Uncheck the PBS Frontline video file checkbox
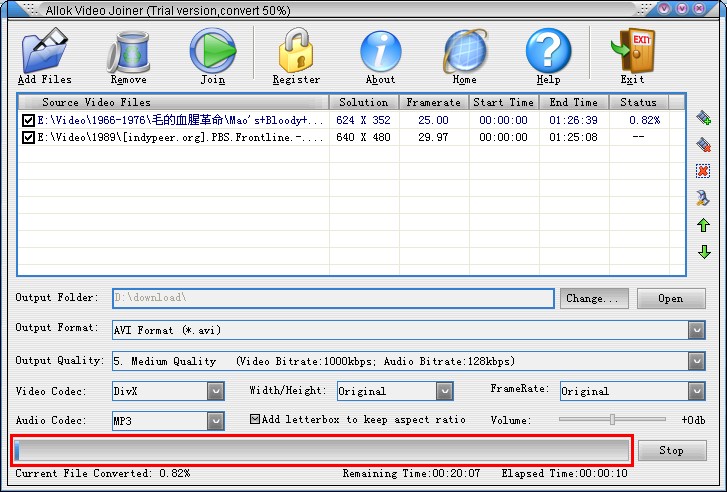This screenshot has height=492, width=727. click(x=28, y=138)
